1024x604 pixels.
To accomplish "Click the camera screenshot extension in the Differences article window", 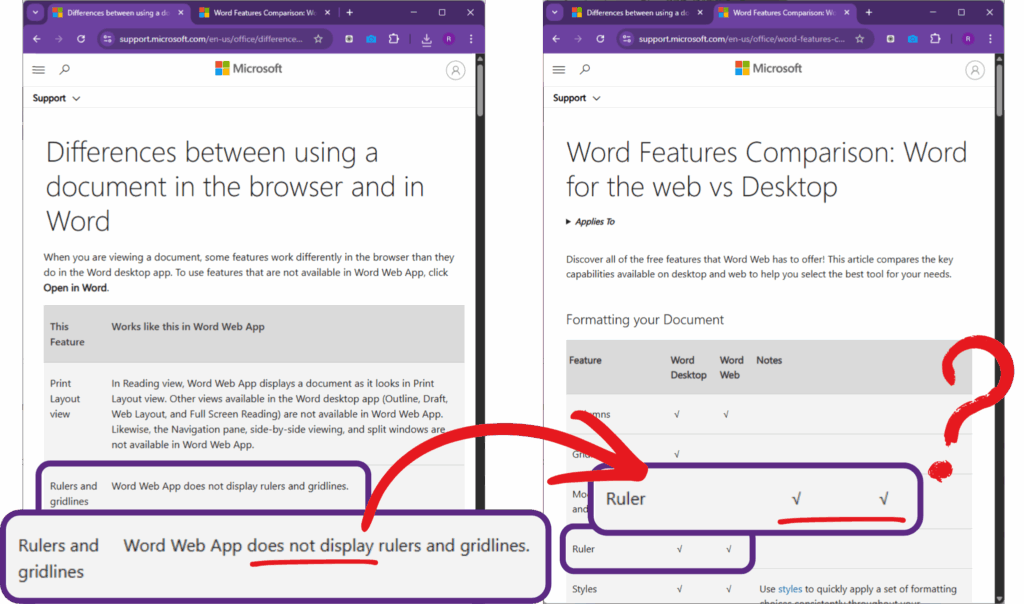I will point(370,39).
